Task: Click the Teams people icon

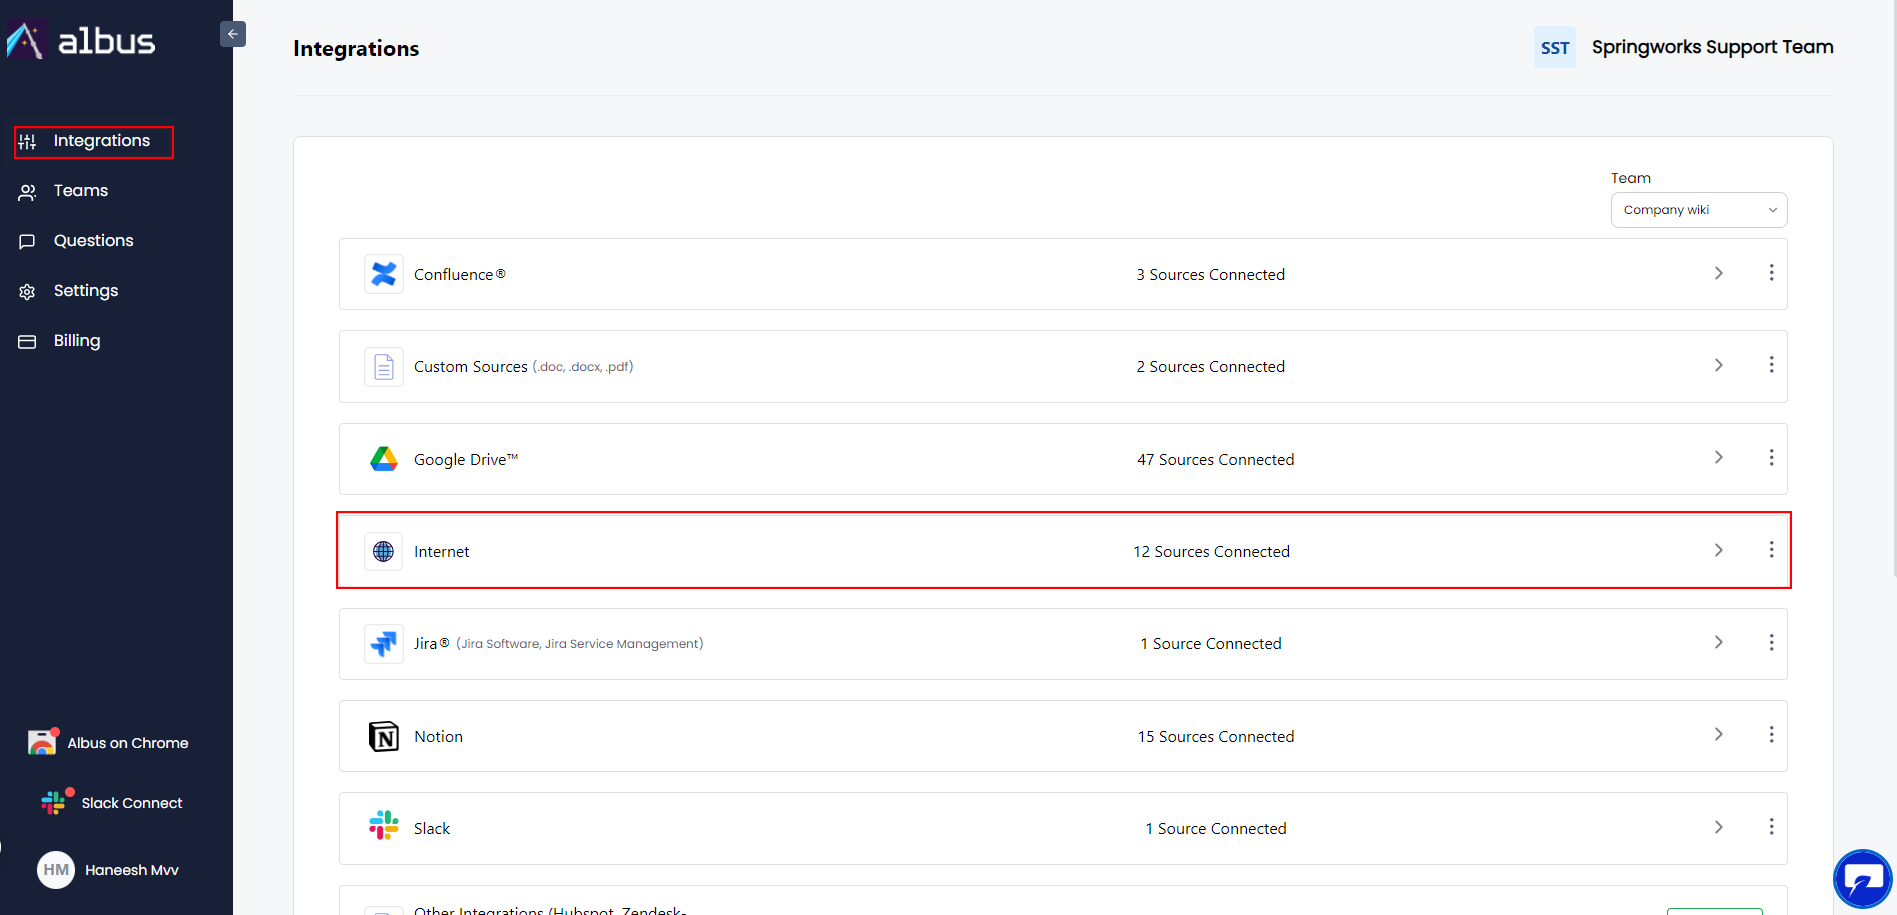Action: click(27, 192)
